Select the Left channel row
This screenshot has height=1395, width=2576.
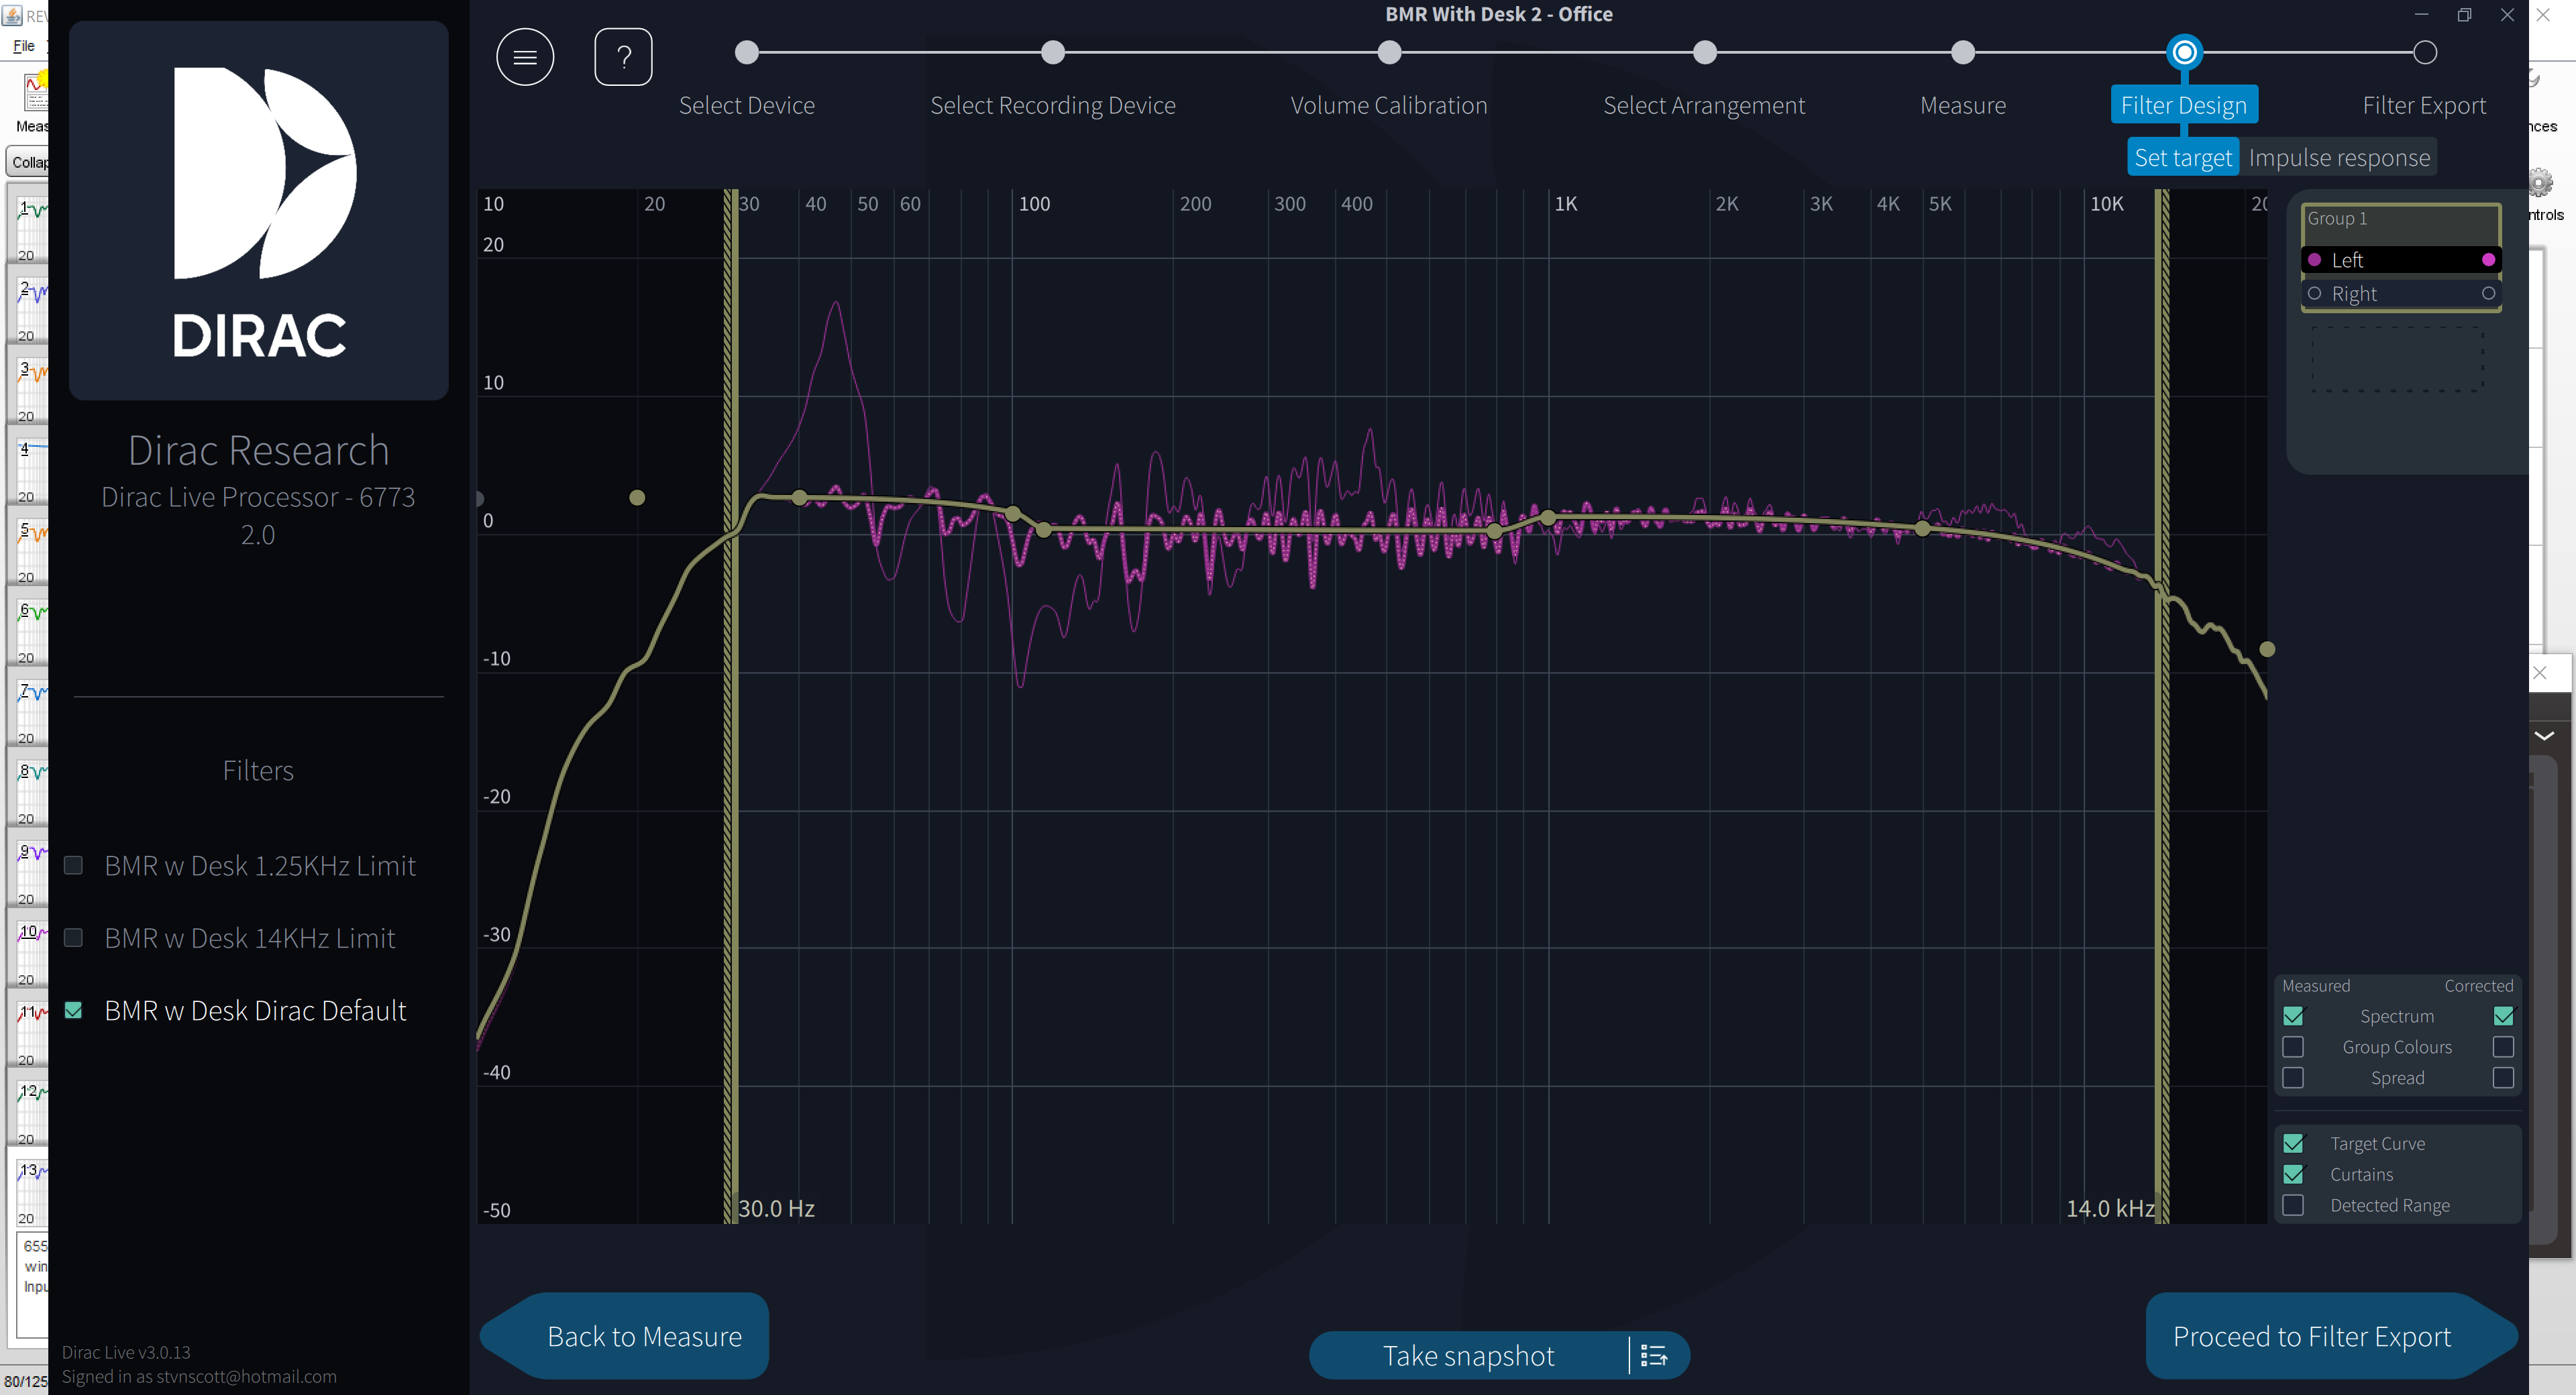point(2401,260)
